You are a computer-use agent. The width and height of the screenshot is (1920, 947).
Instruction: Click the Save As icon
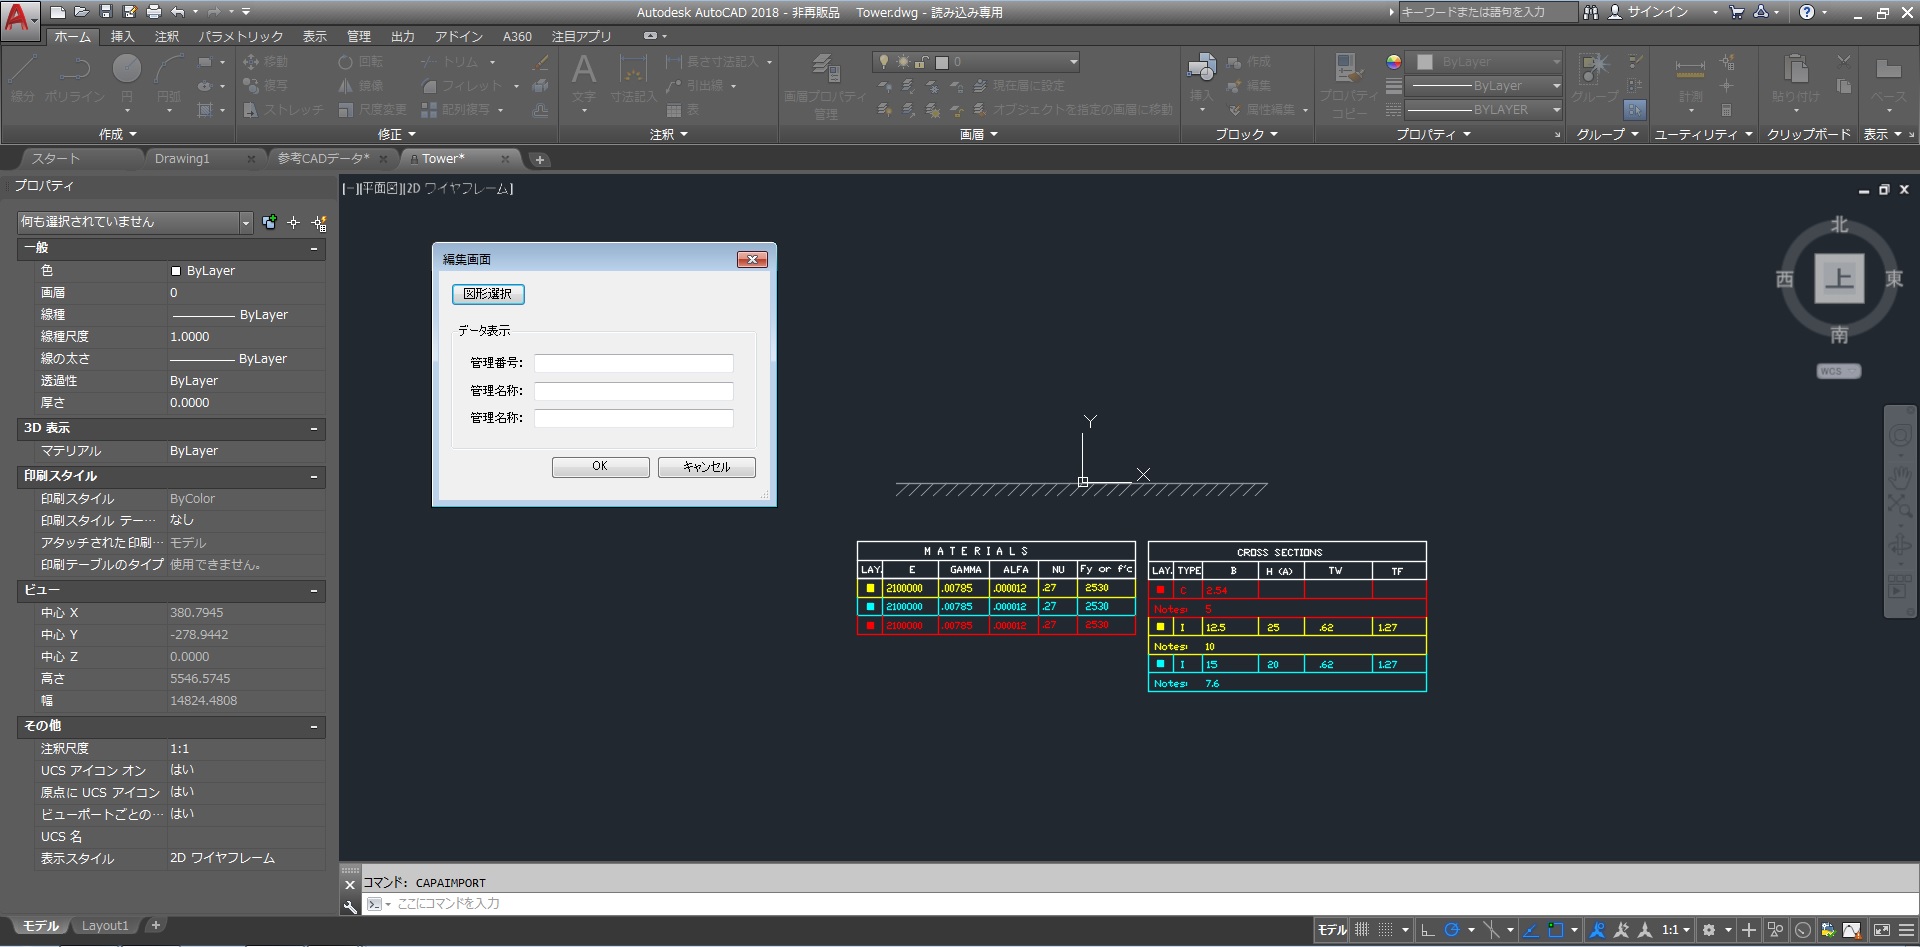129,12
